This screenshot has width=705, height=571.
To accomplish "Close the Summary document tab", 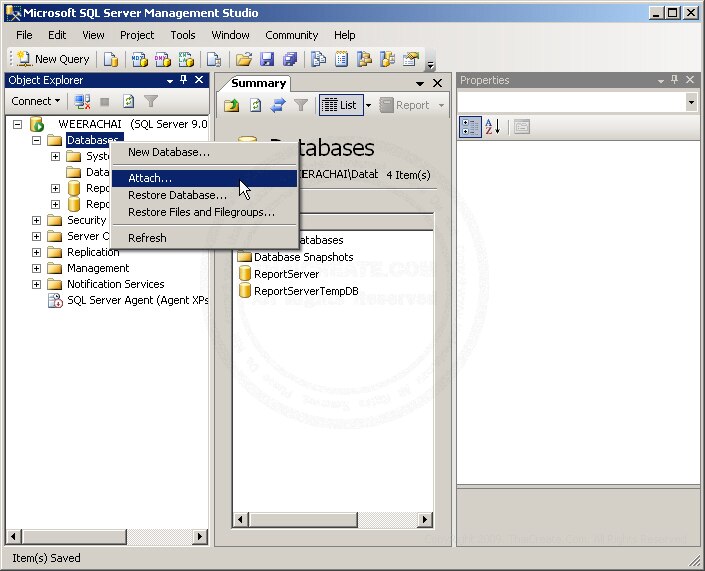I will click(x=437, y=83).
